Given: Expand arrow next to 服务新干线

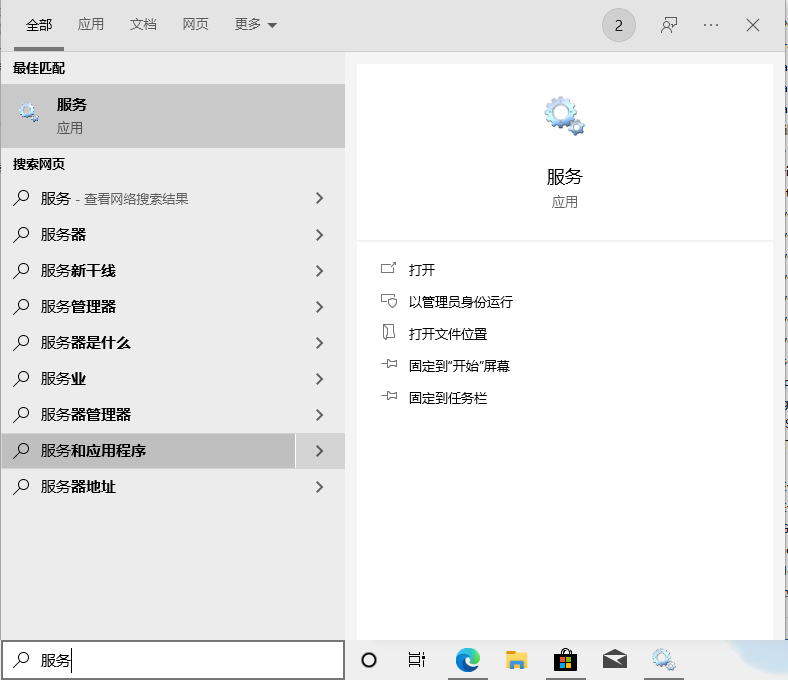Looking at the screenshot, I should click(x=320, y=271).
